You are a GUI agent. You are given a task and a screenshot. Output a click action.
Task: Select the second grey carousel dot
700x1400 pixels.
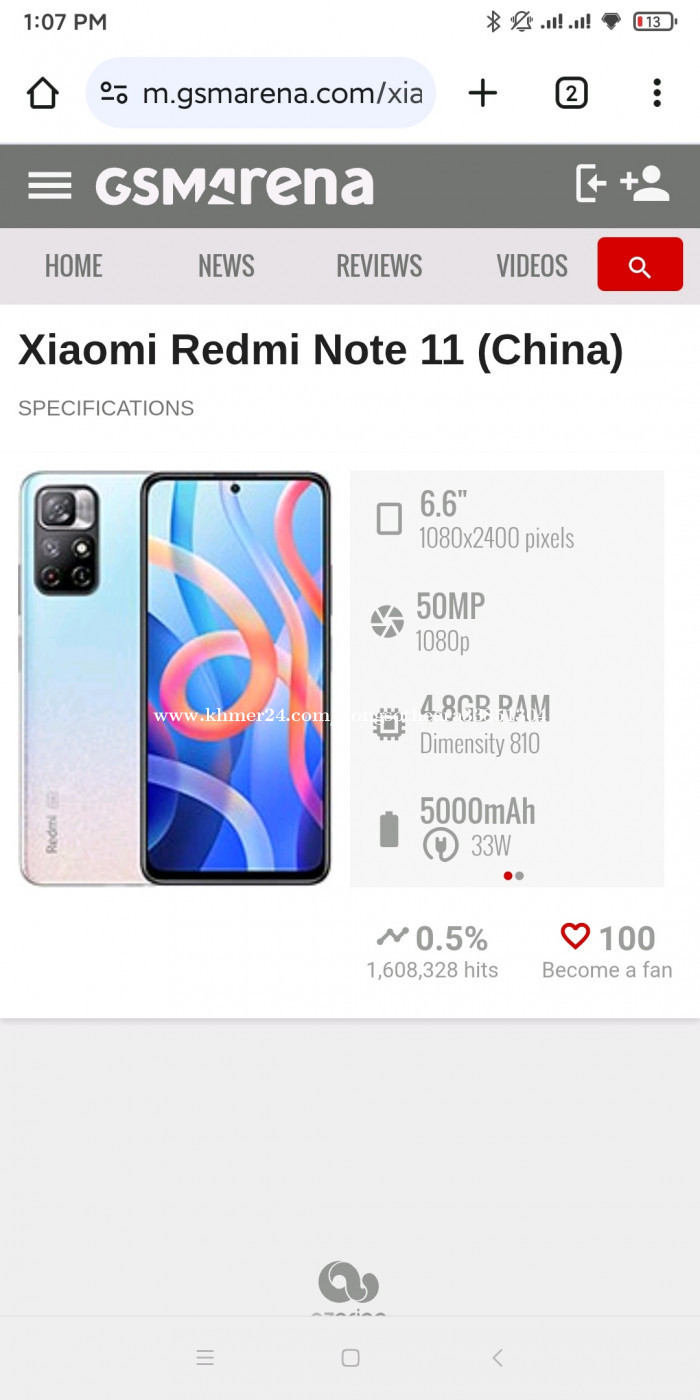(519, 876)
